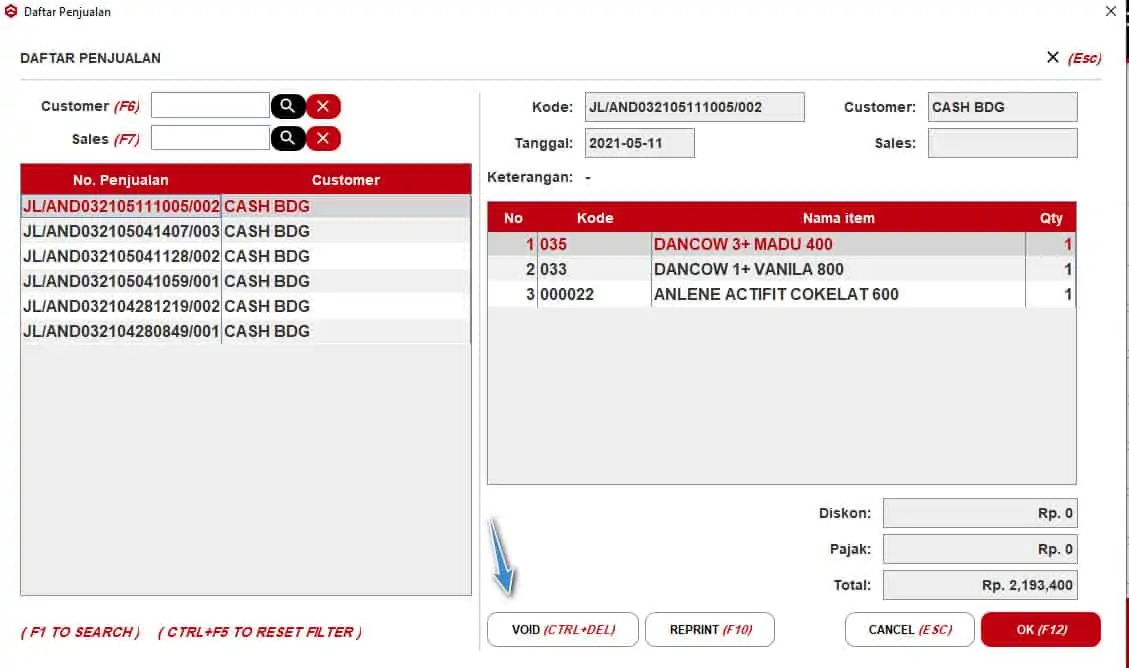Click the app logo icon in title bar

[x=11, y=12]
